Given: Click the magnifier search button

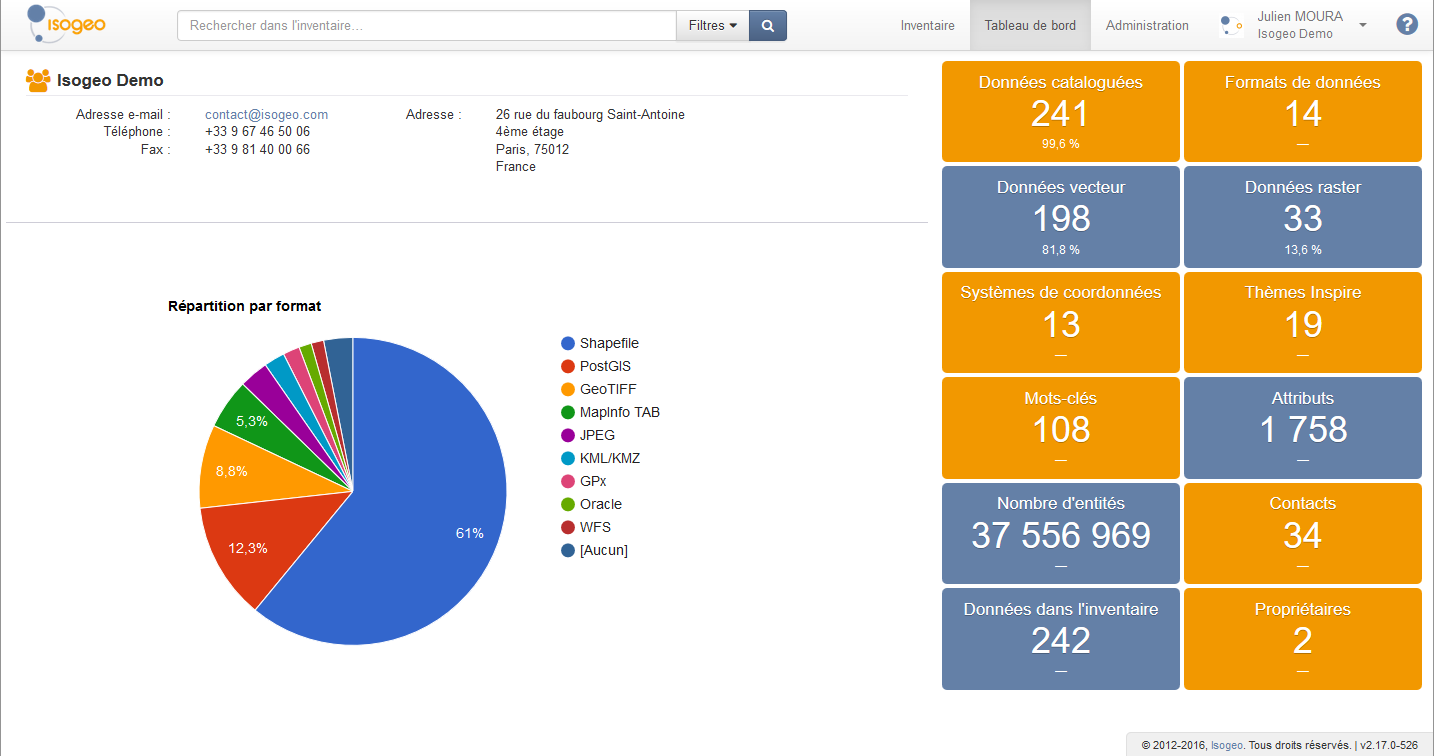Looking at the screenshot, I should point(768,26).
